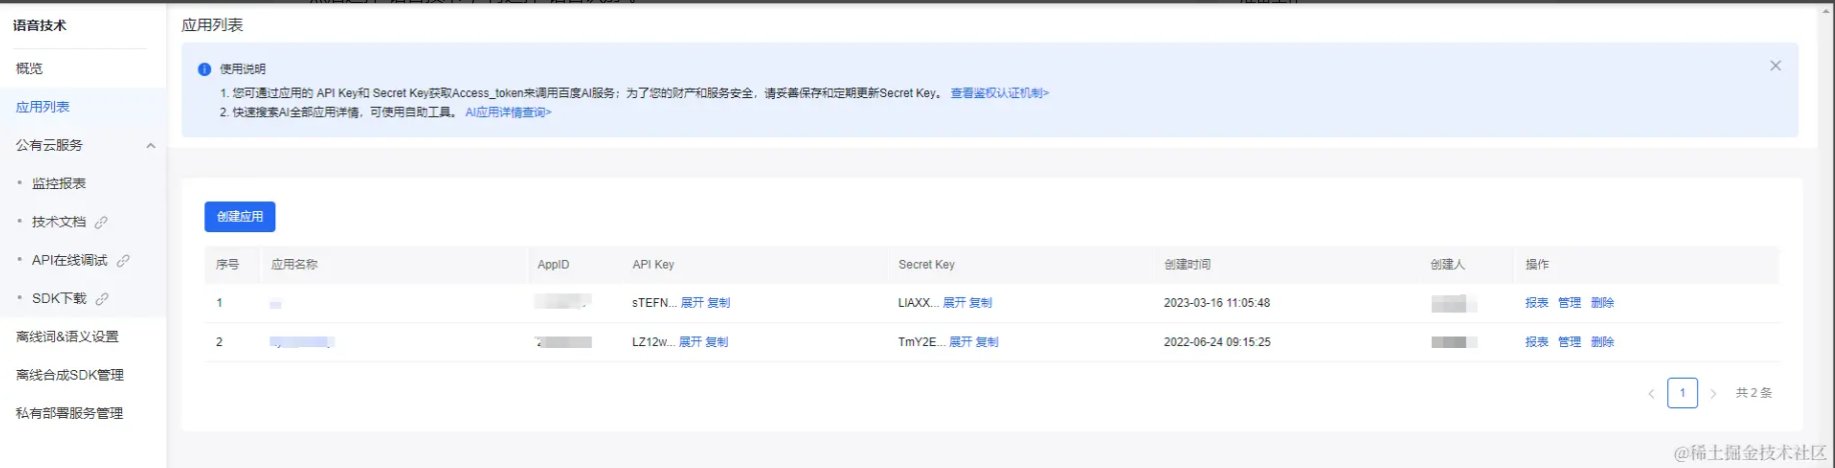Click the AppID column header
The height and width of the screenshot is (468, 1835).
pyautogui.click(x=553, y=265)
